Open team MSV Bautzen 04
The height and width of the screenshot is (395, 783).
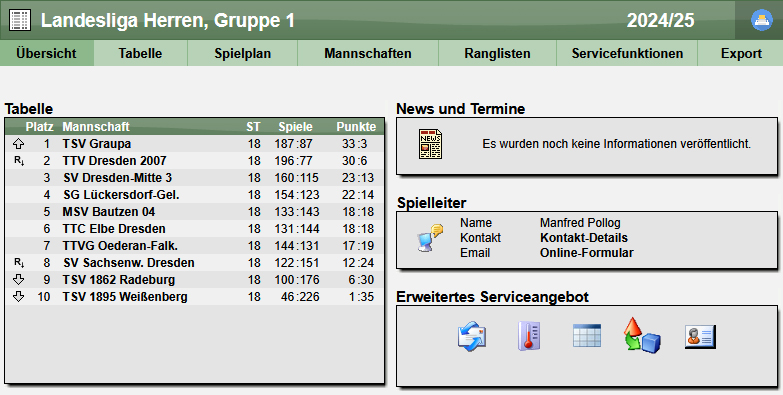[x=109, y=212]
